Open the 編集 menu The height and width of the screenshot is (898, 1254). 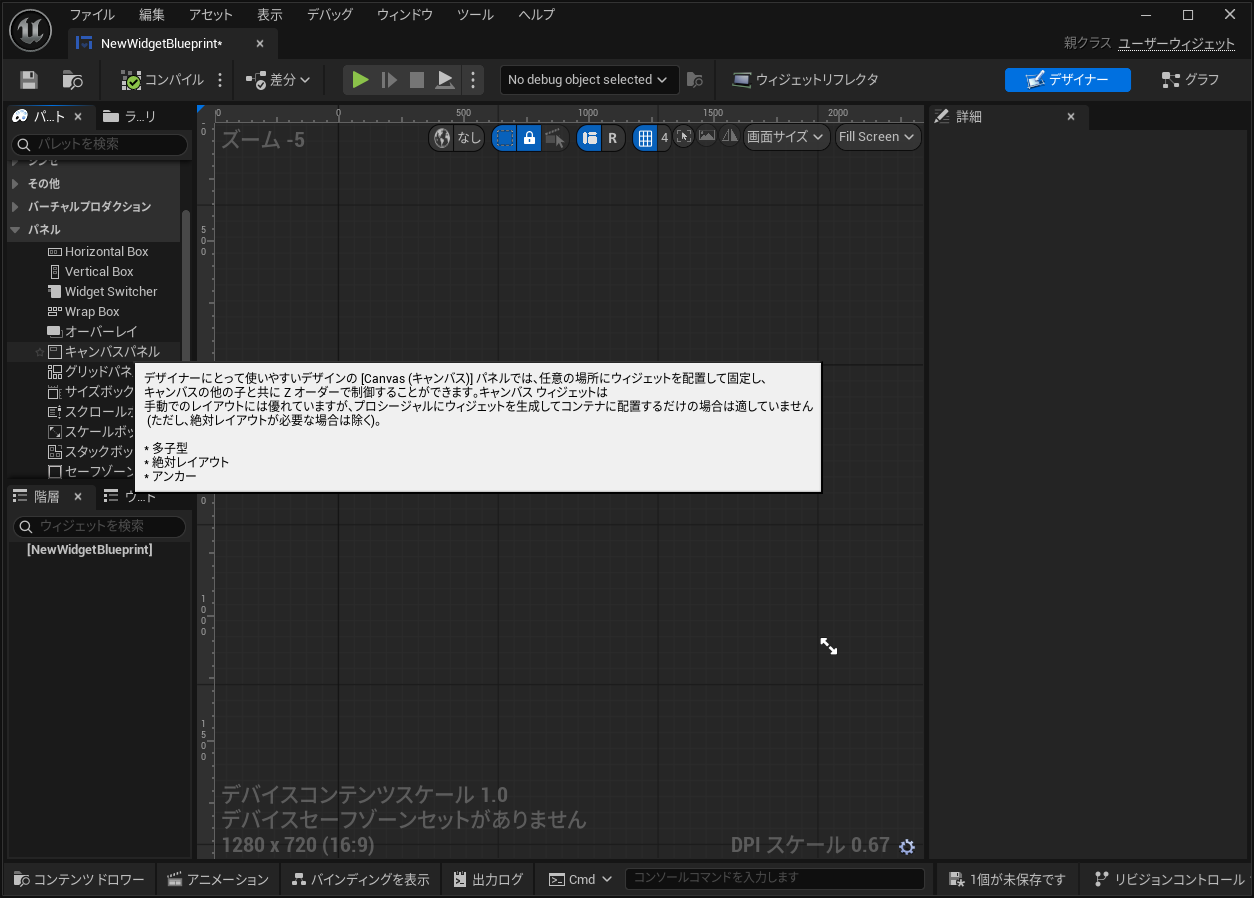152,15
